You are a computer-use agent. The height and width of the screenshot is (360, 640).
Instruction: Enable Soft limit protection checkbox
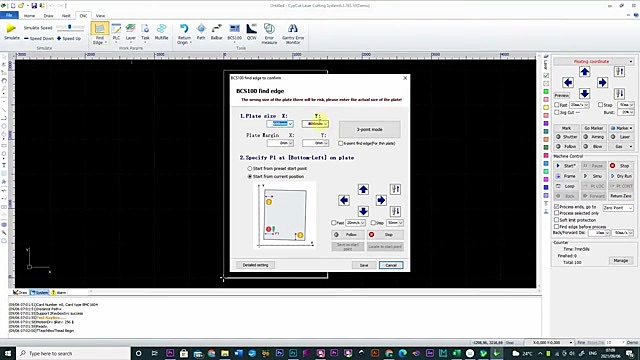tap(556, 220)
